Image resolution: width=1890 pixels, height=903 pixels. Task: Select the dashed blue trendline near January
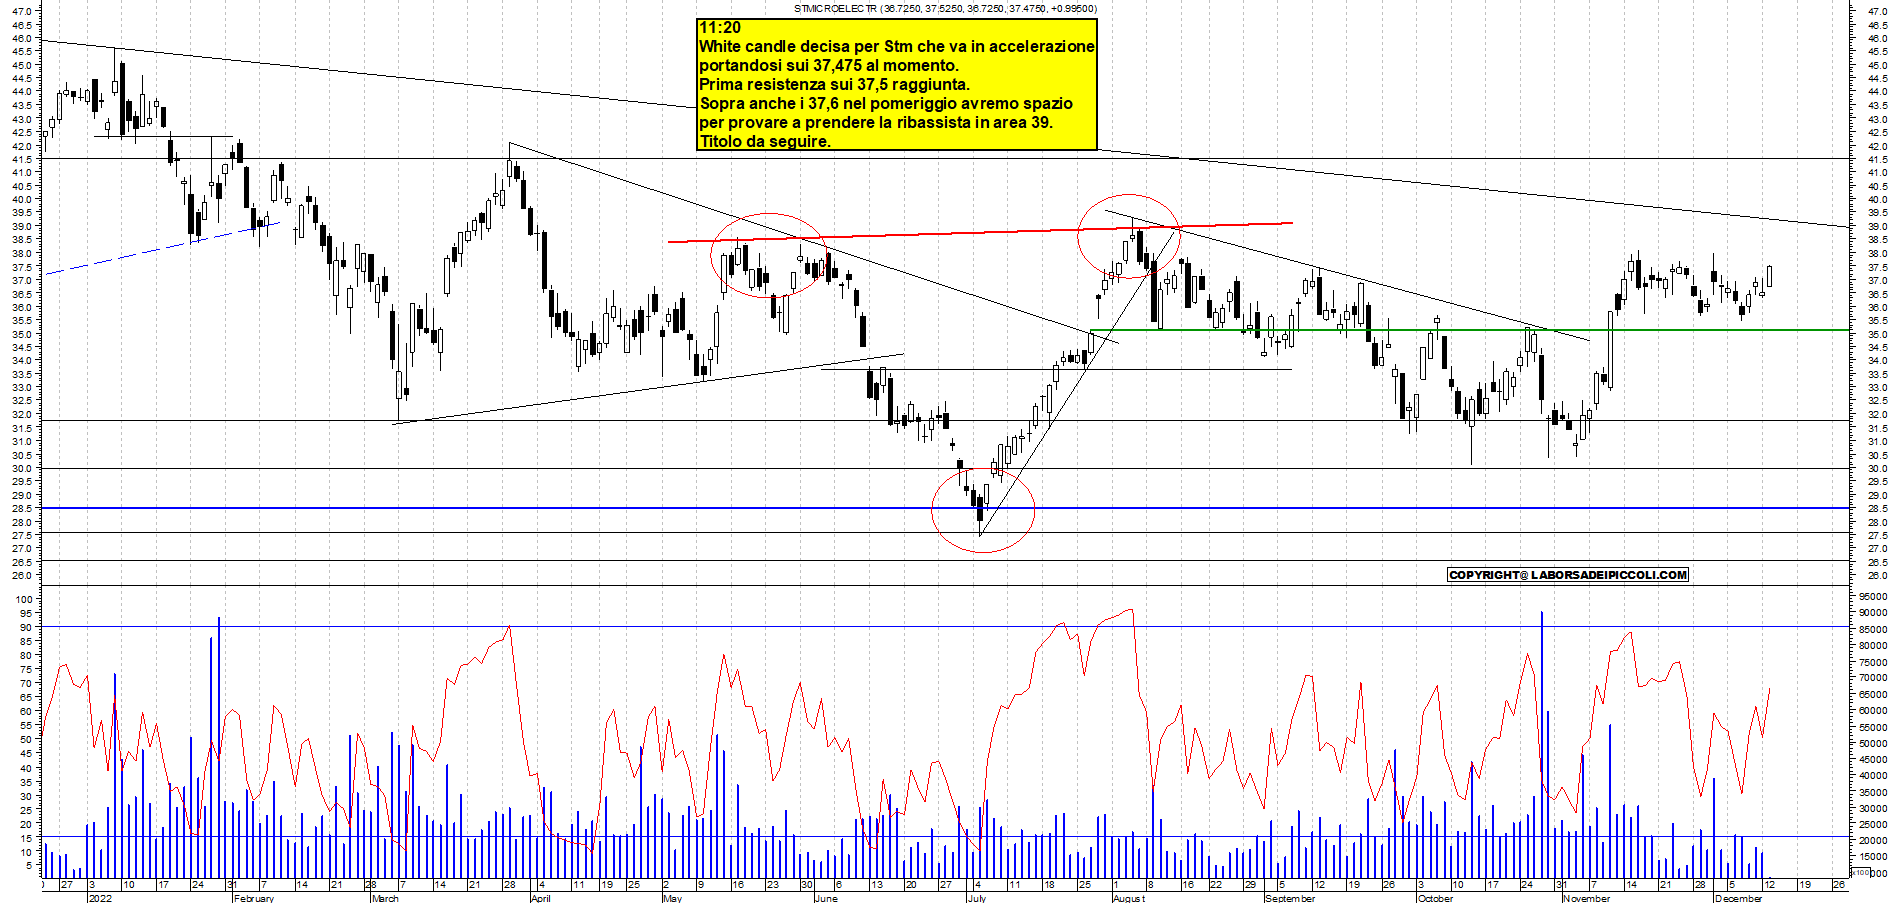pos(163,248)
